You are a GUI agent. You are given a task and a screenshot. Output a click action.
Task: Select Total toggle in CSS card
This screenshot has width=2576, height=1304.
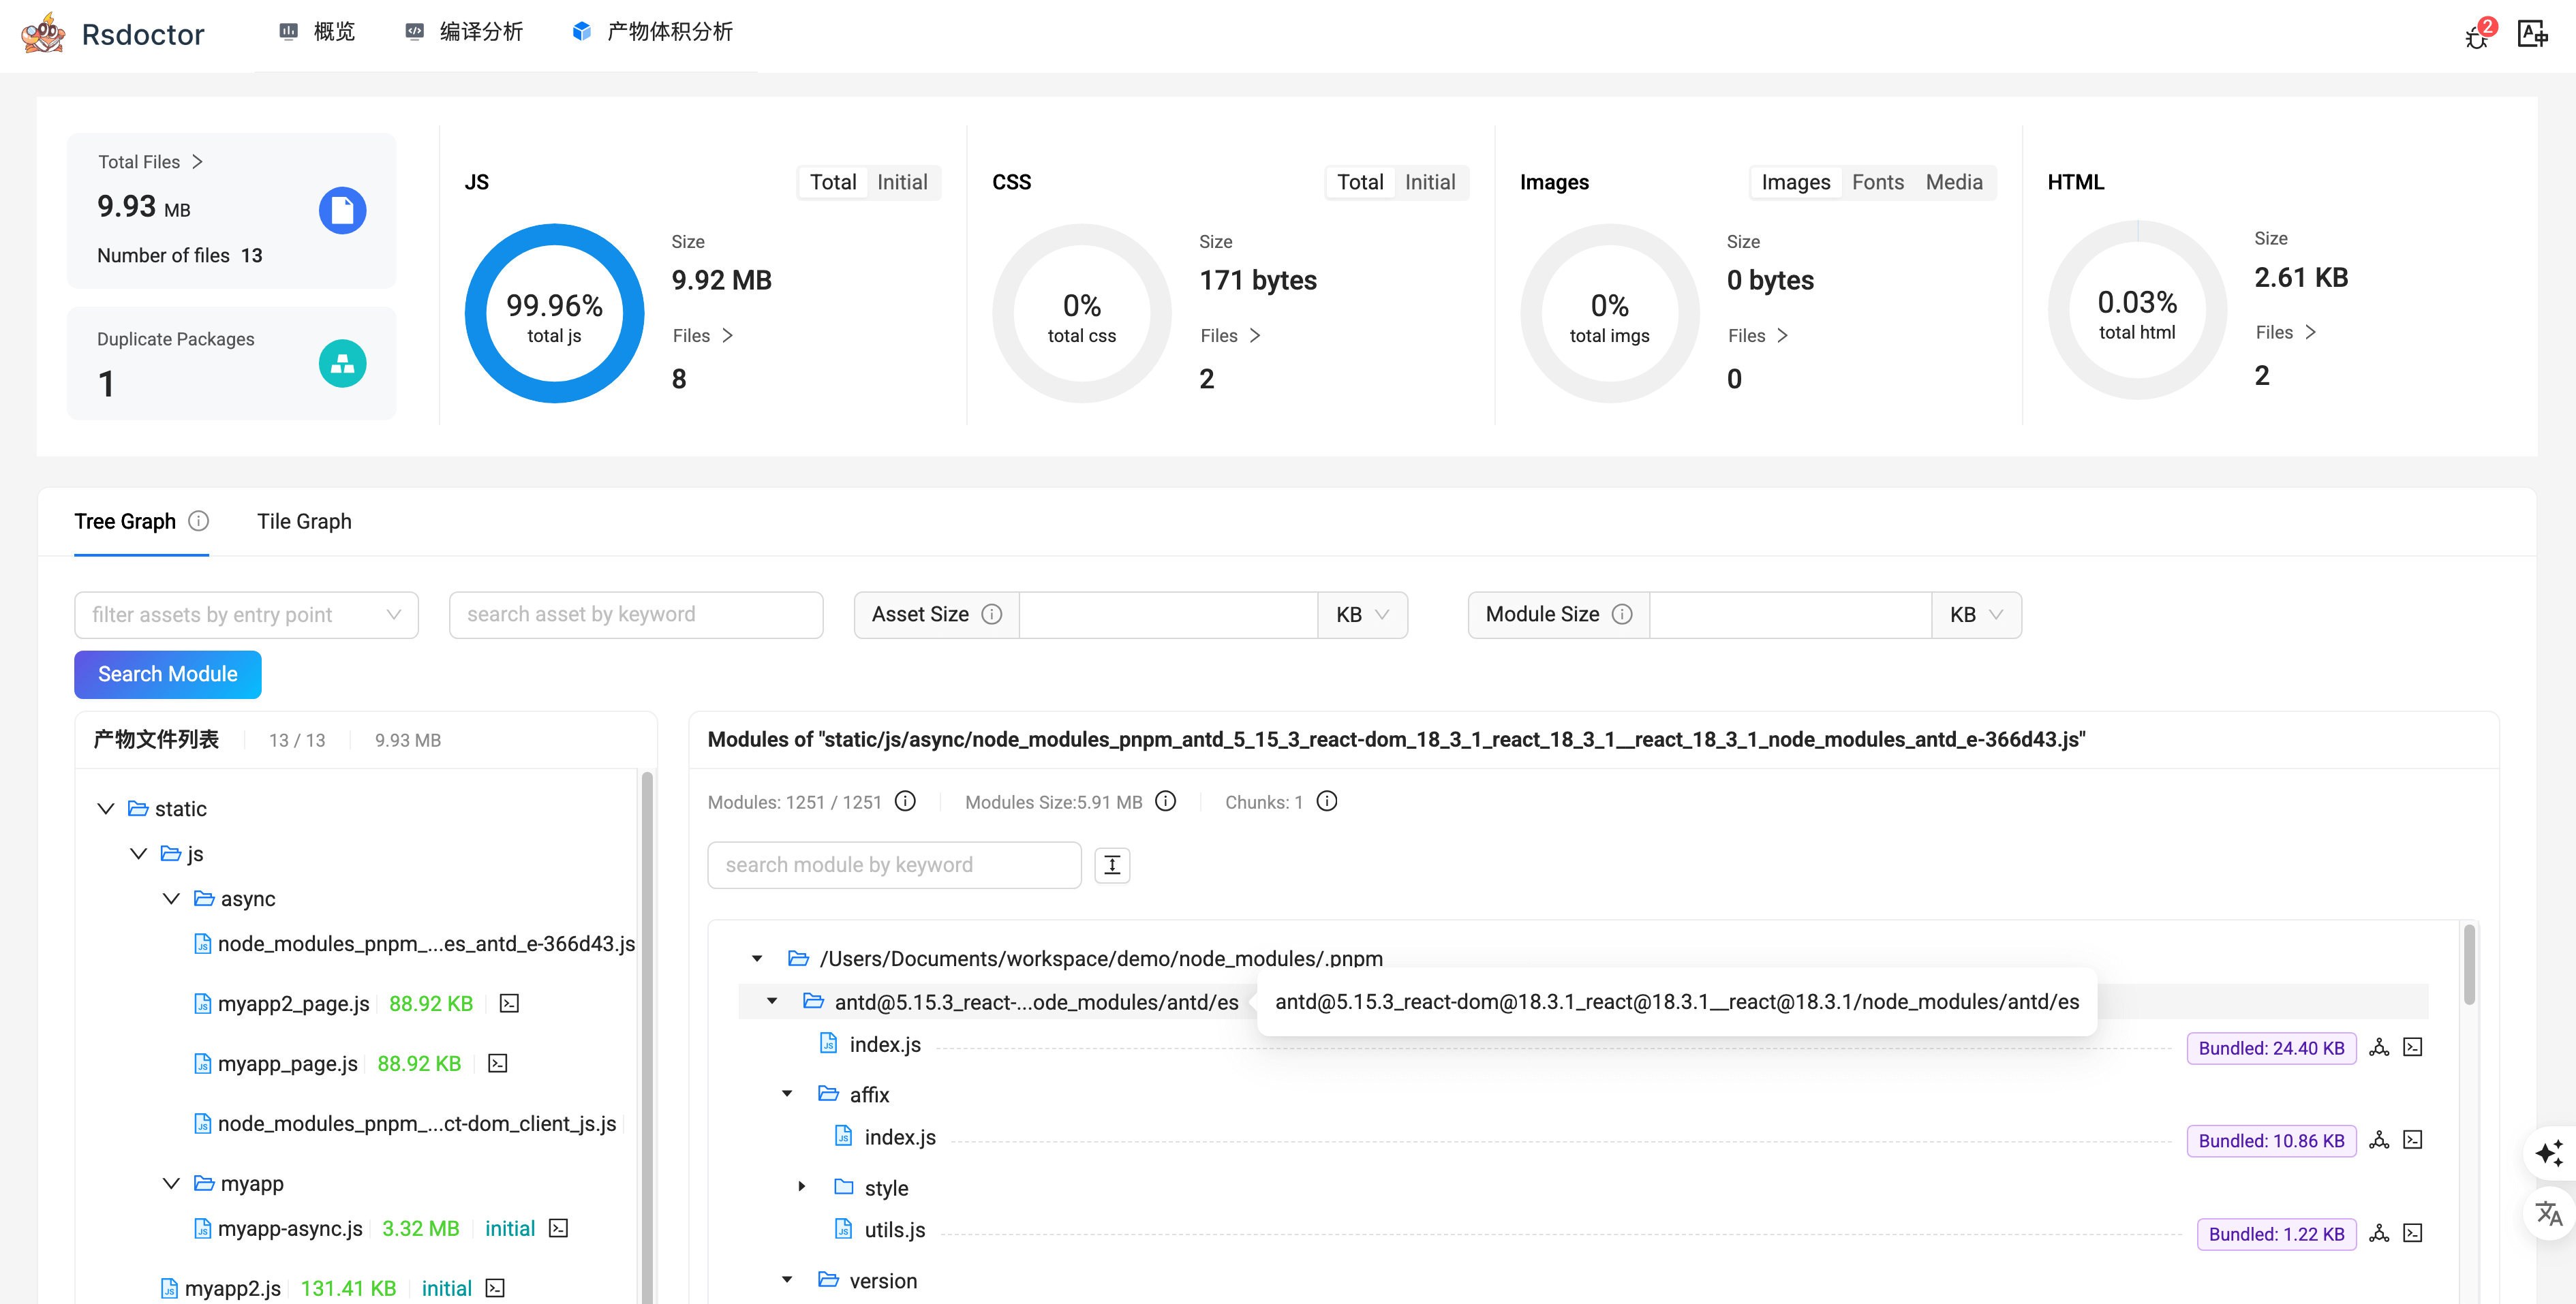(1360, 182)
